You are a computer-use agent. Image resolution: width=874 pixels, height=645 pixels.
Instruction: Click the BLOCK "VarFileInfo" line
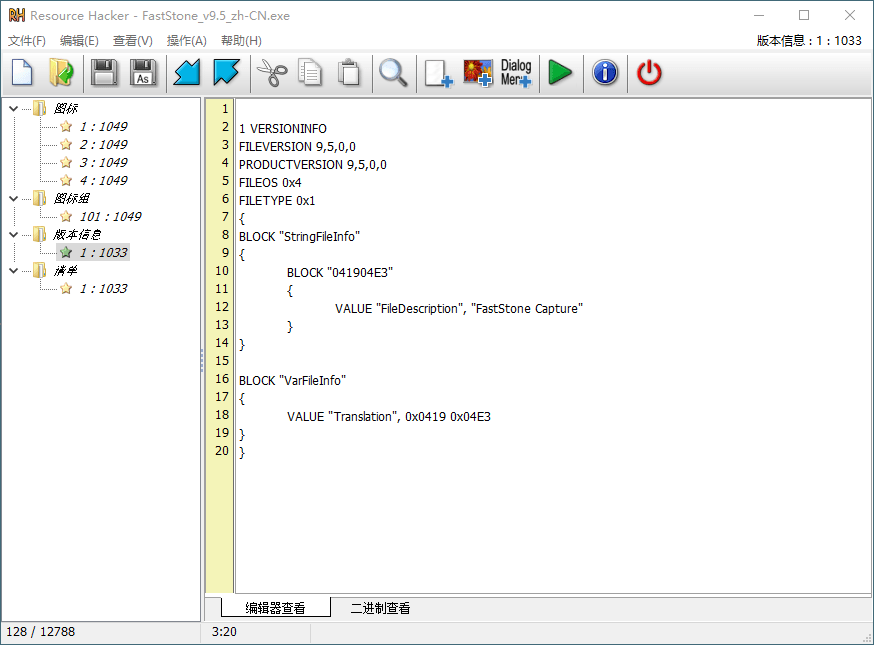(x=293, y=381)
